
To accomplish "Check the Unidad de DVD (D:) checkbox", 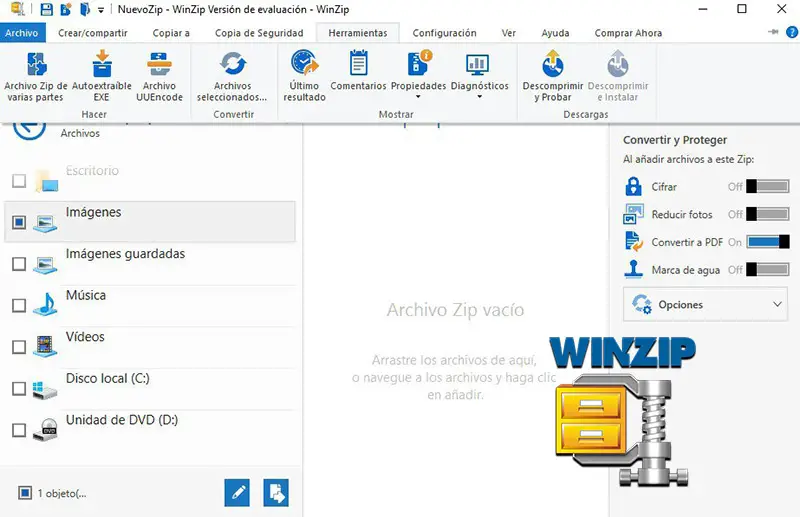I will click(19, 430).
